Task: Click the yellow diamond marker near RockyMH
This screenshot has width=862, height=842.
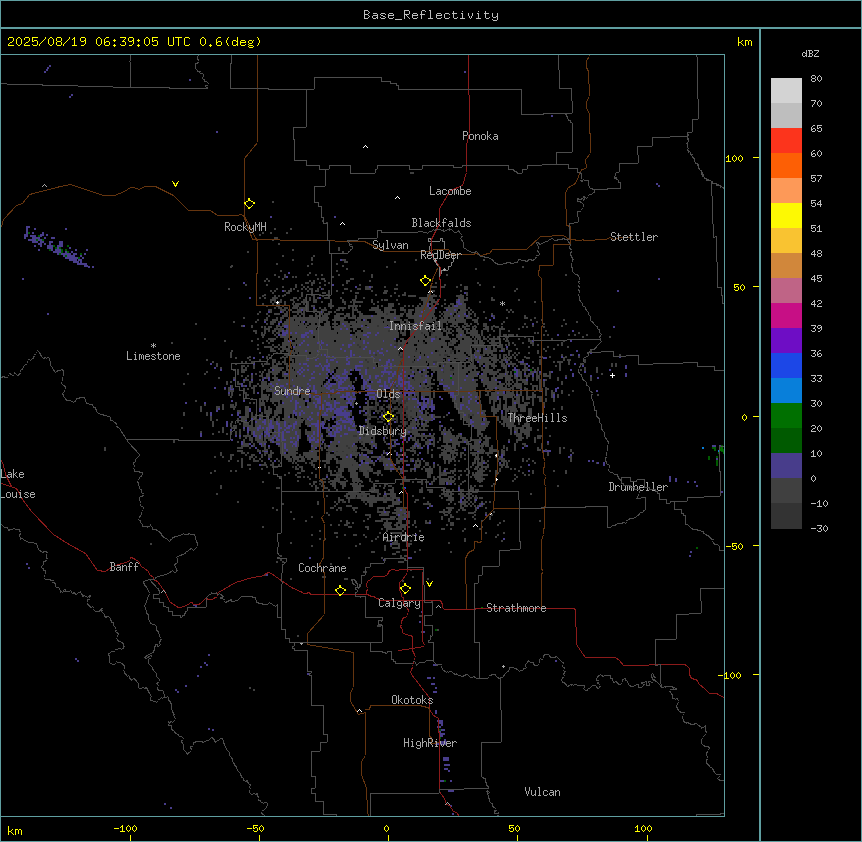Action: [250, 204]
